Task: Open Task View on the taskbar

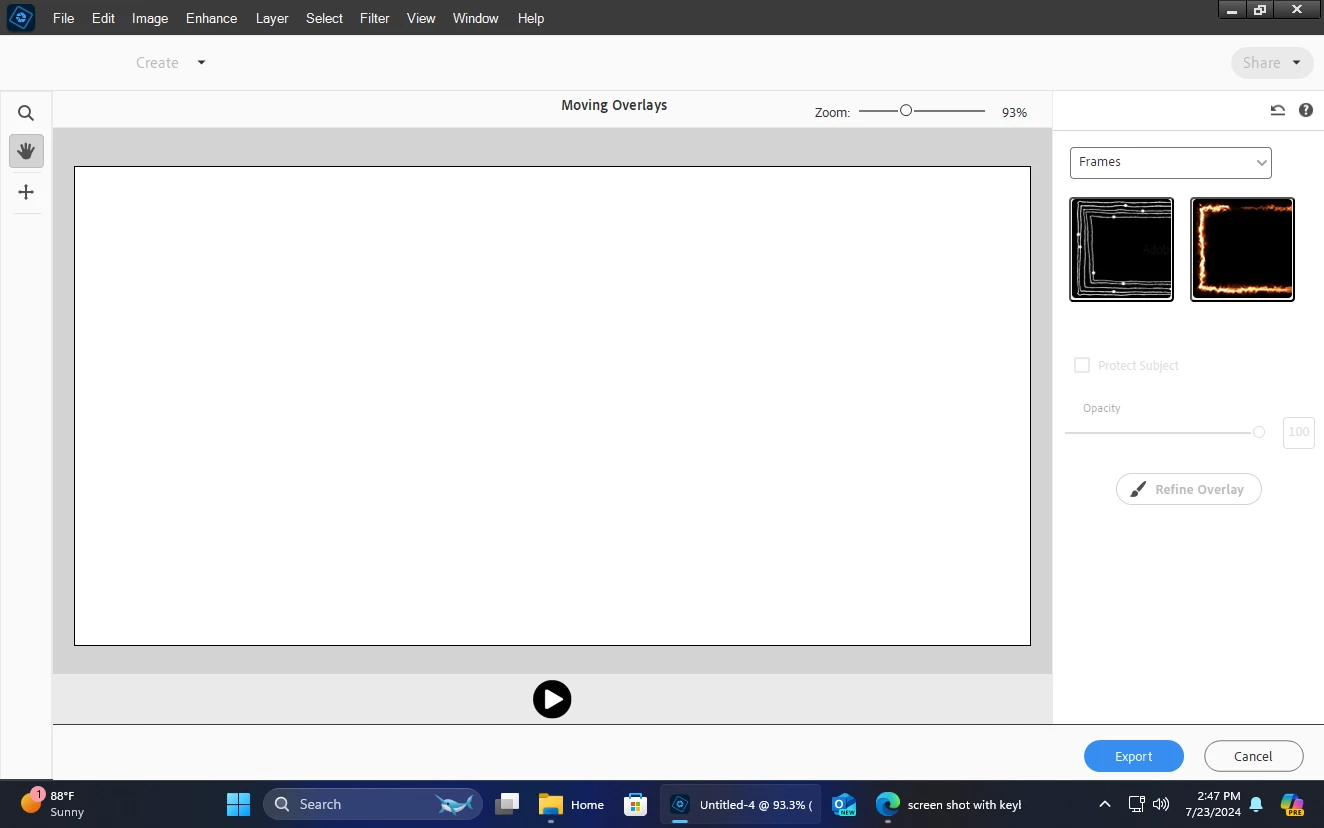Action: 507,804
